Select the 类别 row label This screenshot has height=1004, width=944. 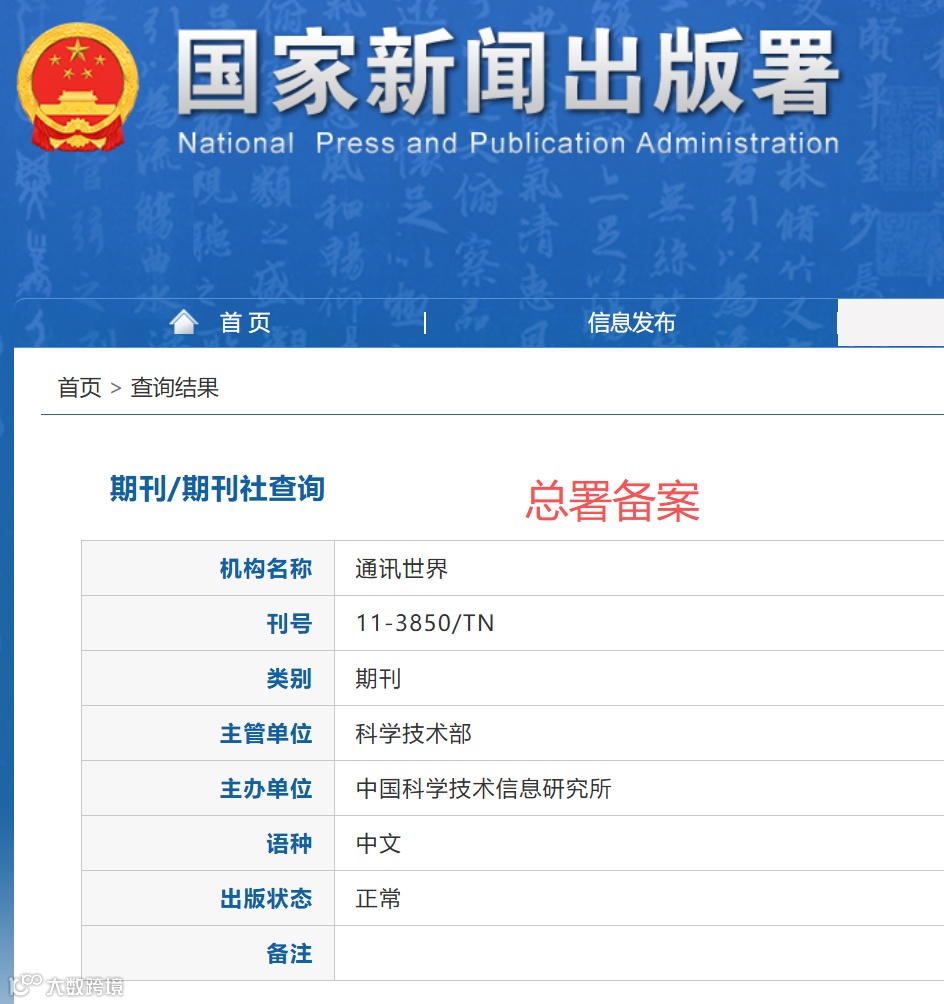point(289,679)
